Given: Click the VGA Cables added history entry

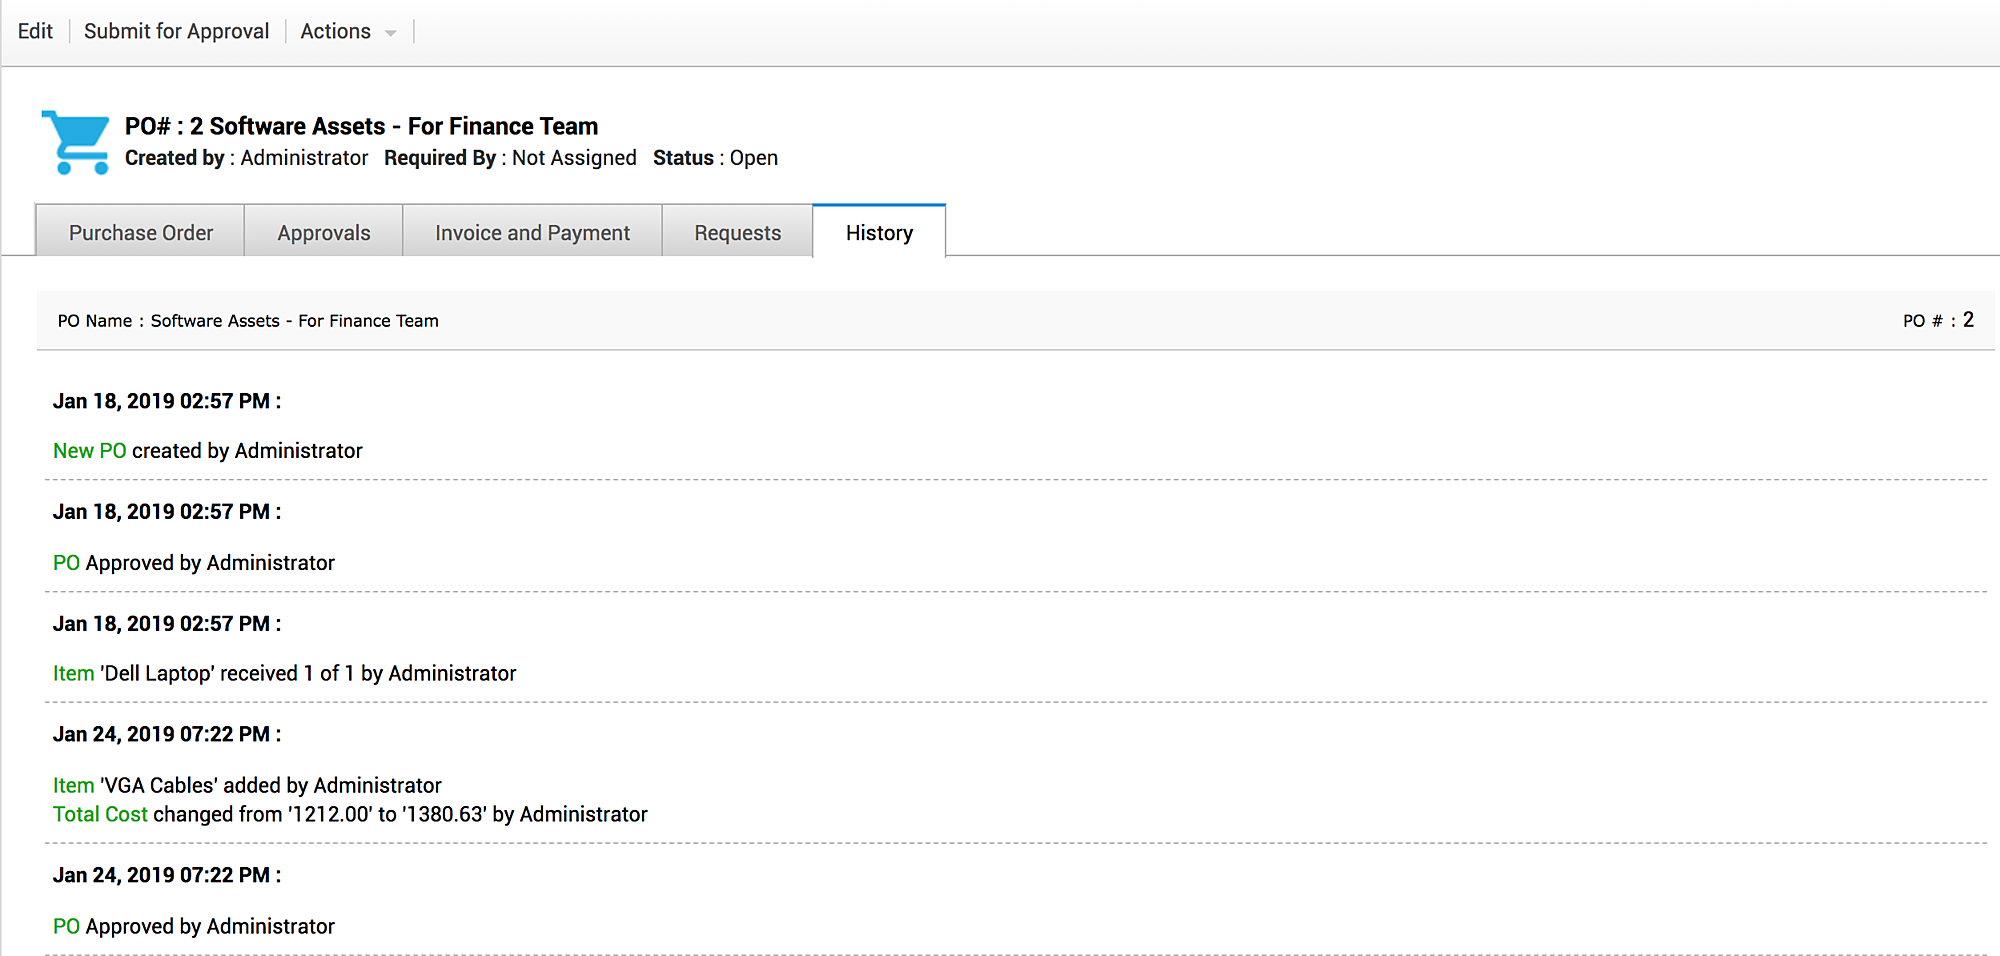Looking at the screenshot, I should pyautogui.click(x=247, y=785).
